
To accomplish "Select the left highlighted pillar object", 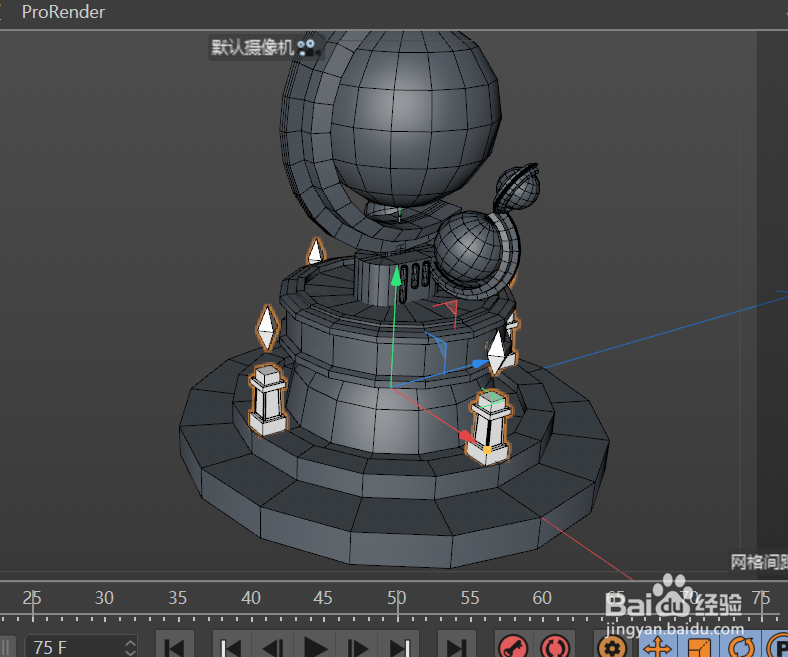I will [268, 400].
